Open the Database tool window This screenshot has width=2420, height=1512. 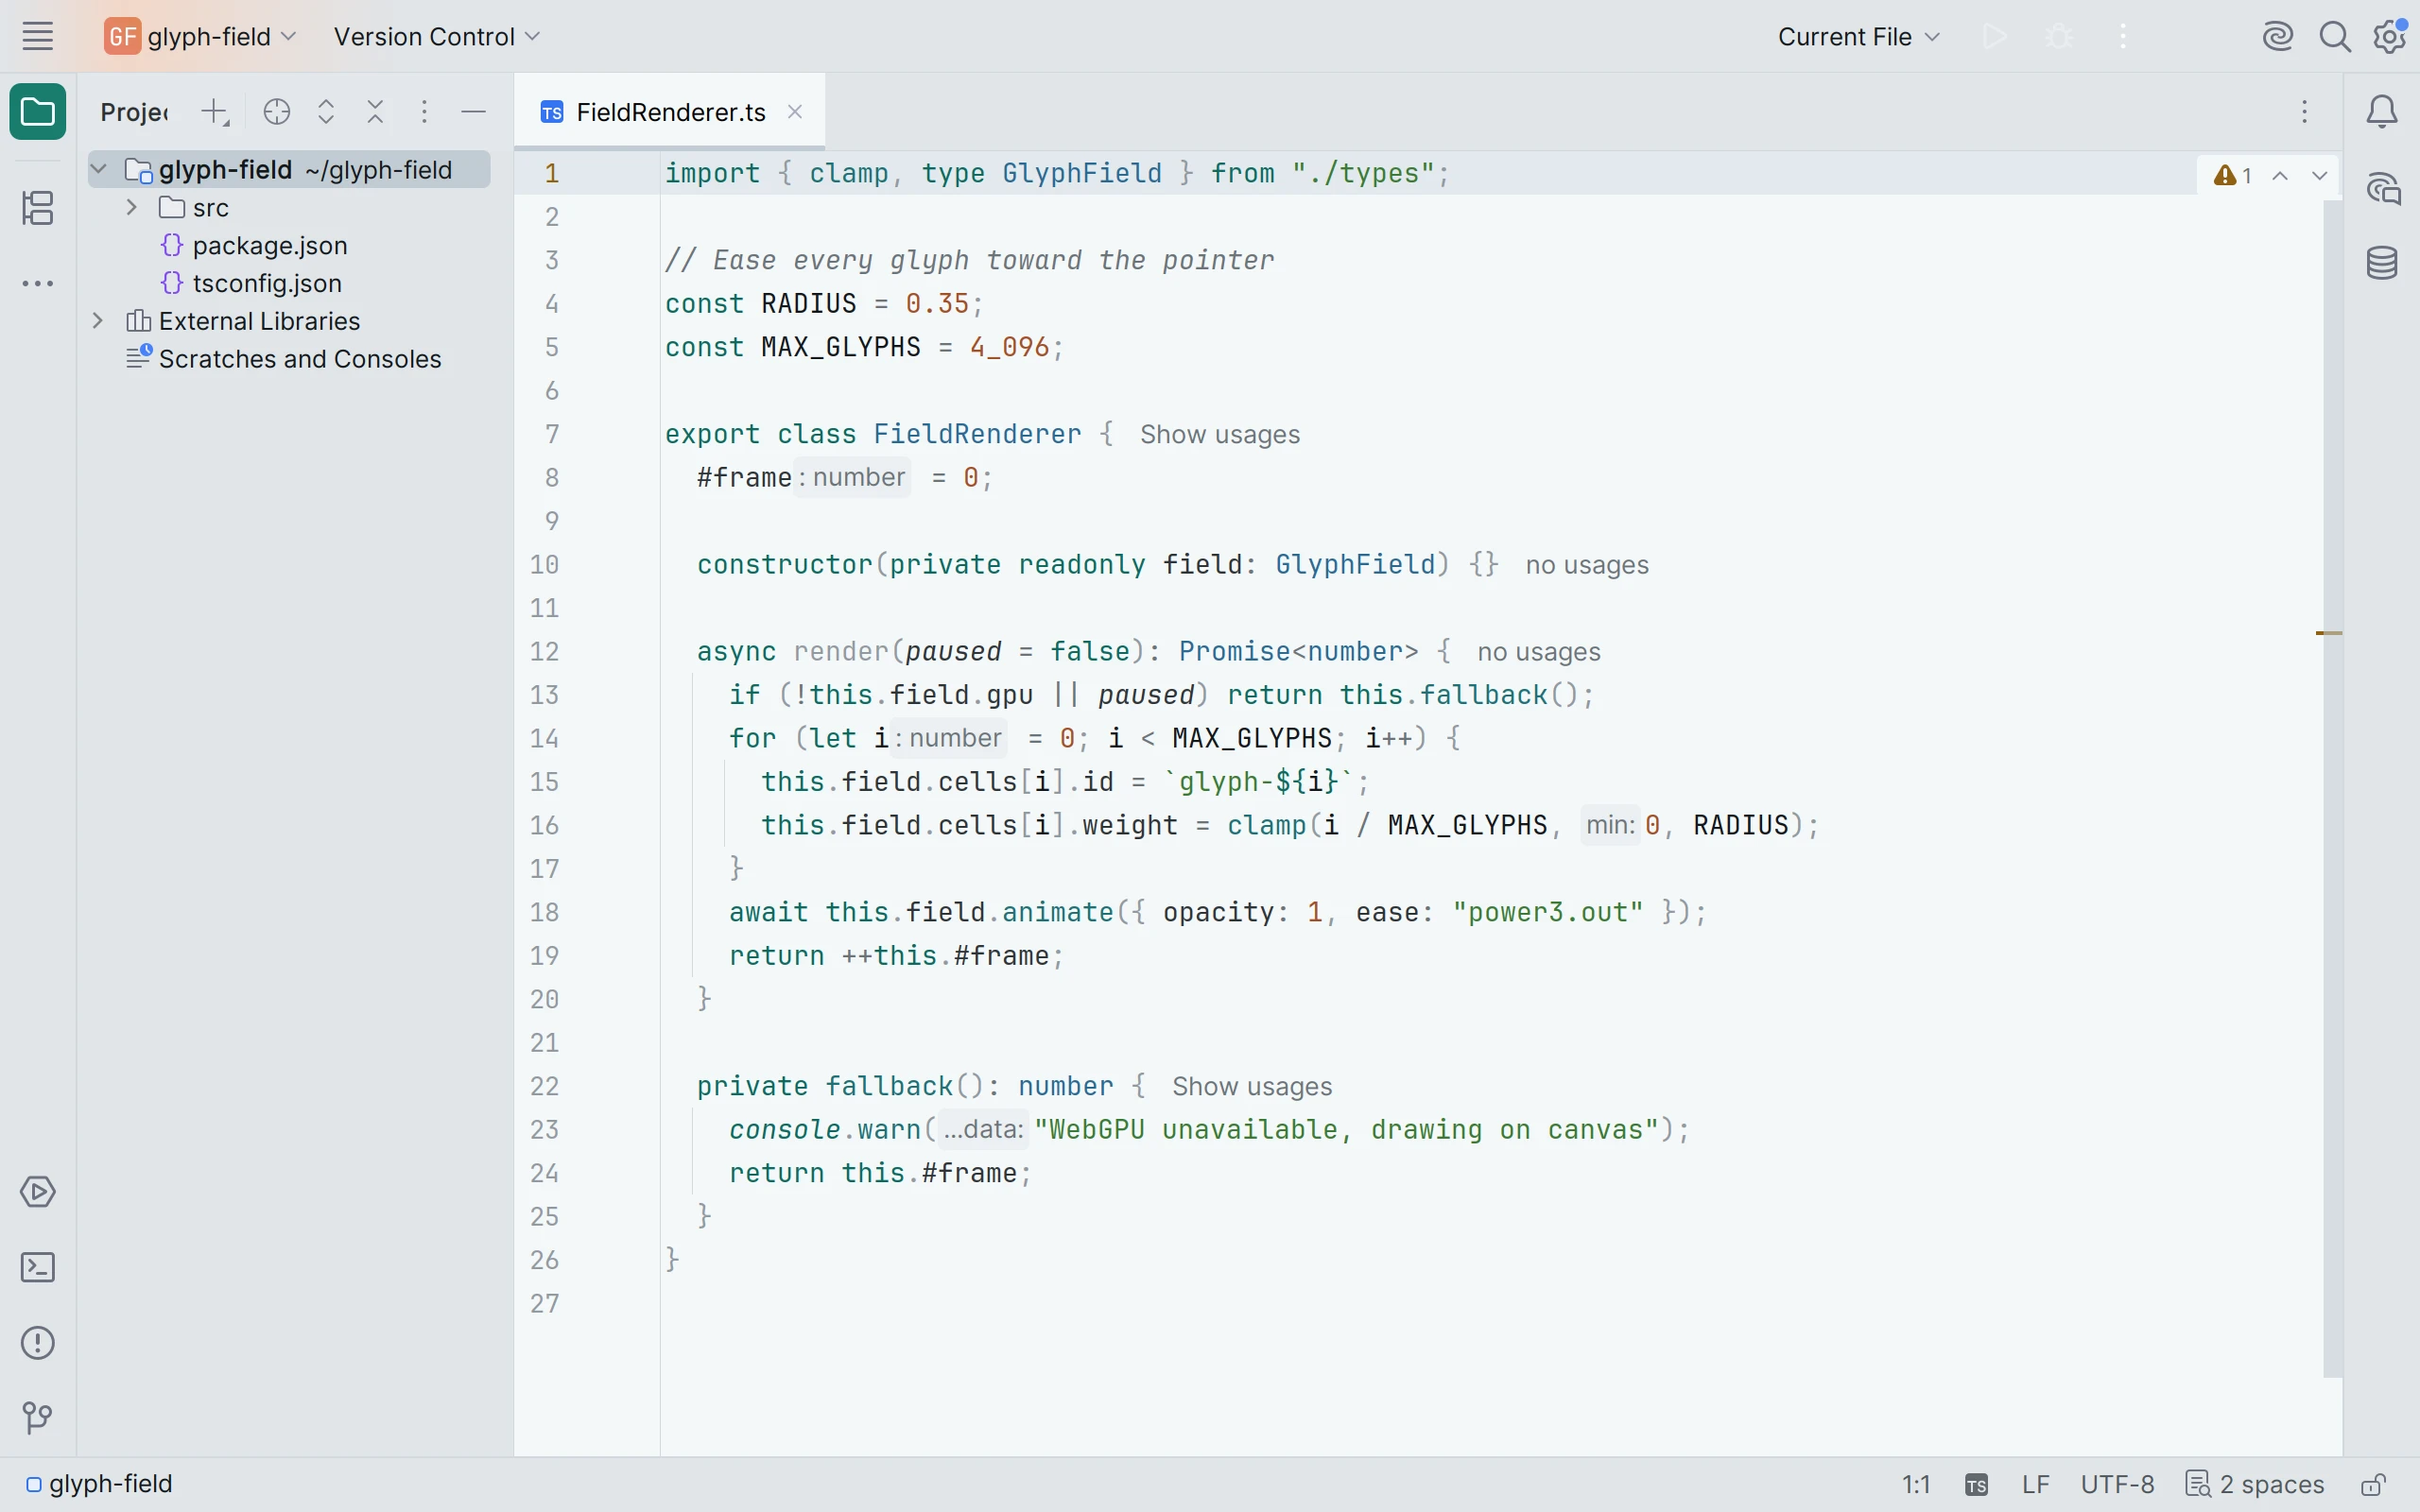click(x=2382, y=263)
